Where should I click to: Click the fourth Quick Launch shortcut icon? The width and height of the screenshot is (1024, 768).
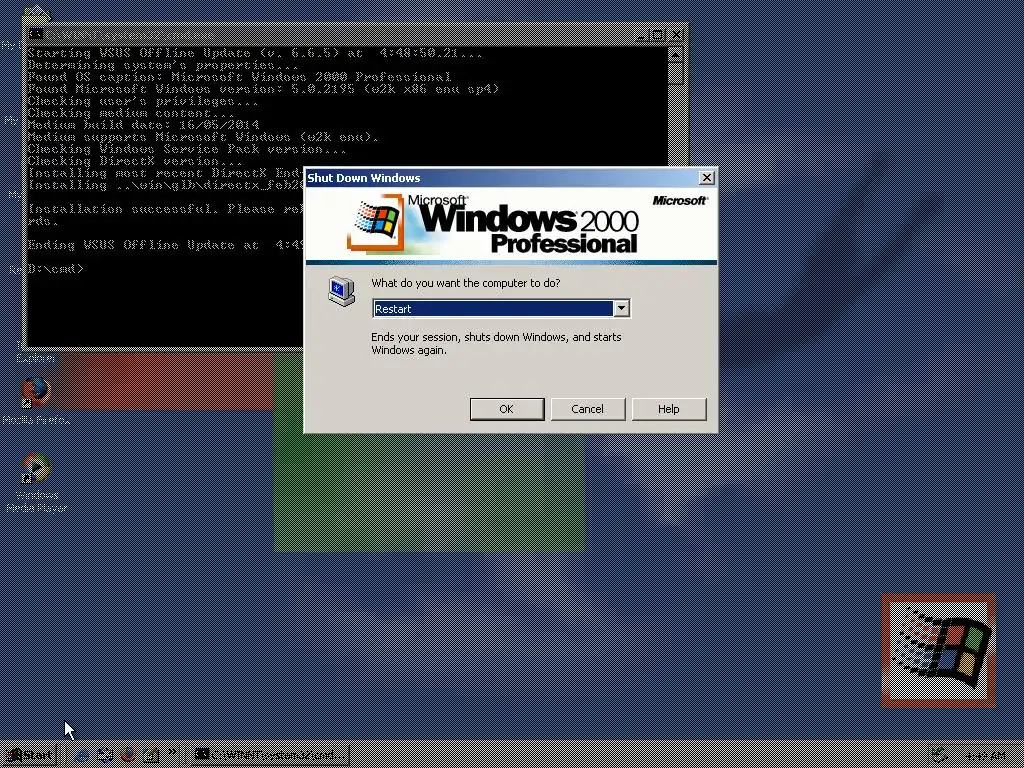(x=151, y=756)
